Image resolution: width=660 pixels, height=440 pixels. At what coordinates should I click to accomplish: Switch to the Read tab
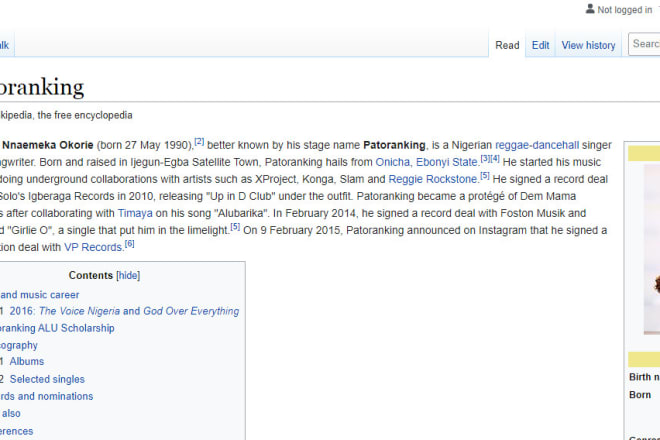[507, 45]
